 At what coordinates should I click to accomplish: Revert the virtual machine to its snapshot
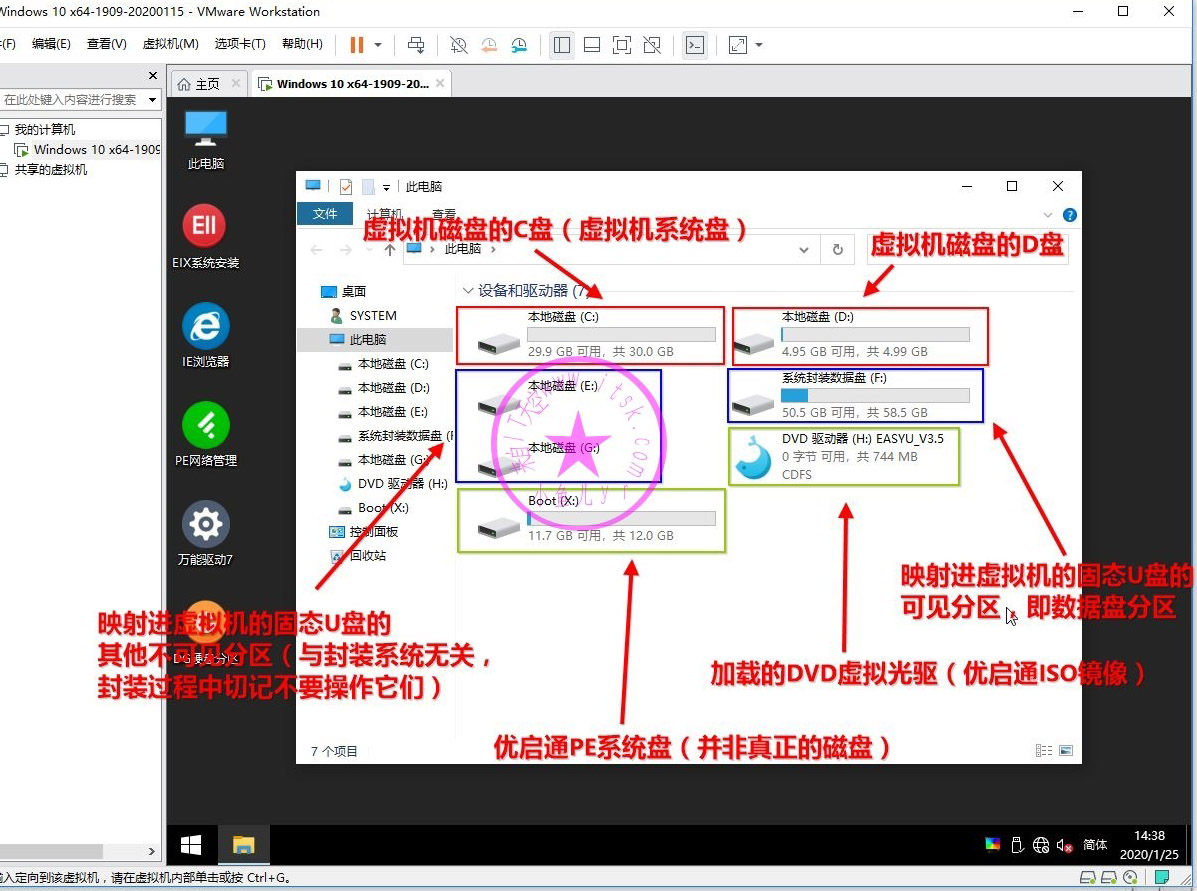(x=489, y=45)
